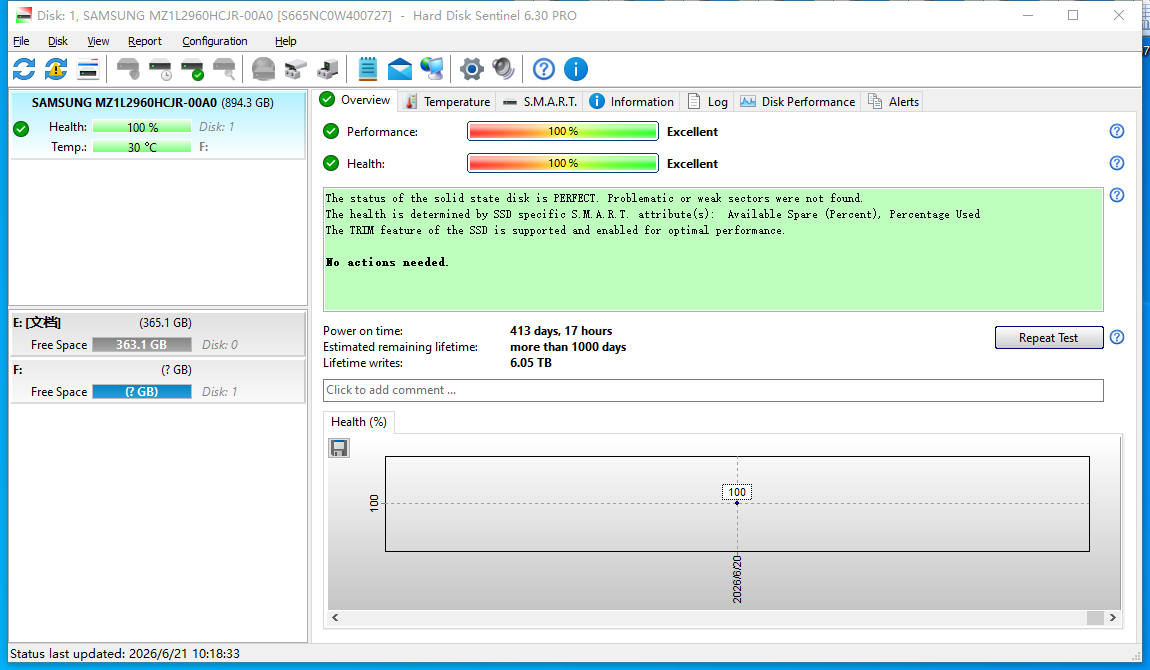1150x670 pixels.
Task: Click the speaker sound icon in toolbar
Action: (x=504, y=70)
